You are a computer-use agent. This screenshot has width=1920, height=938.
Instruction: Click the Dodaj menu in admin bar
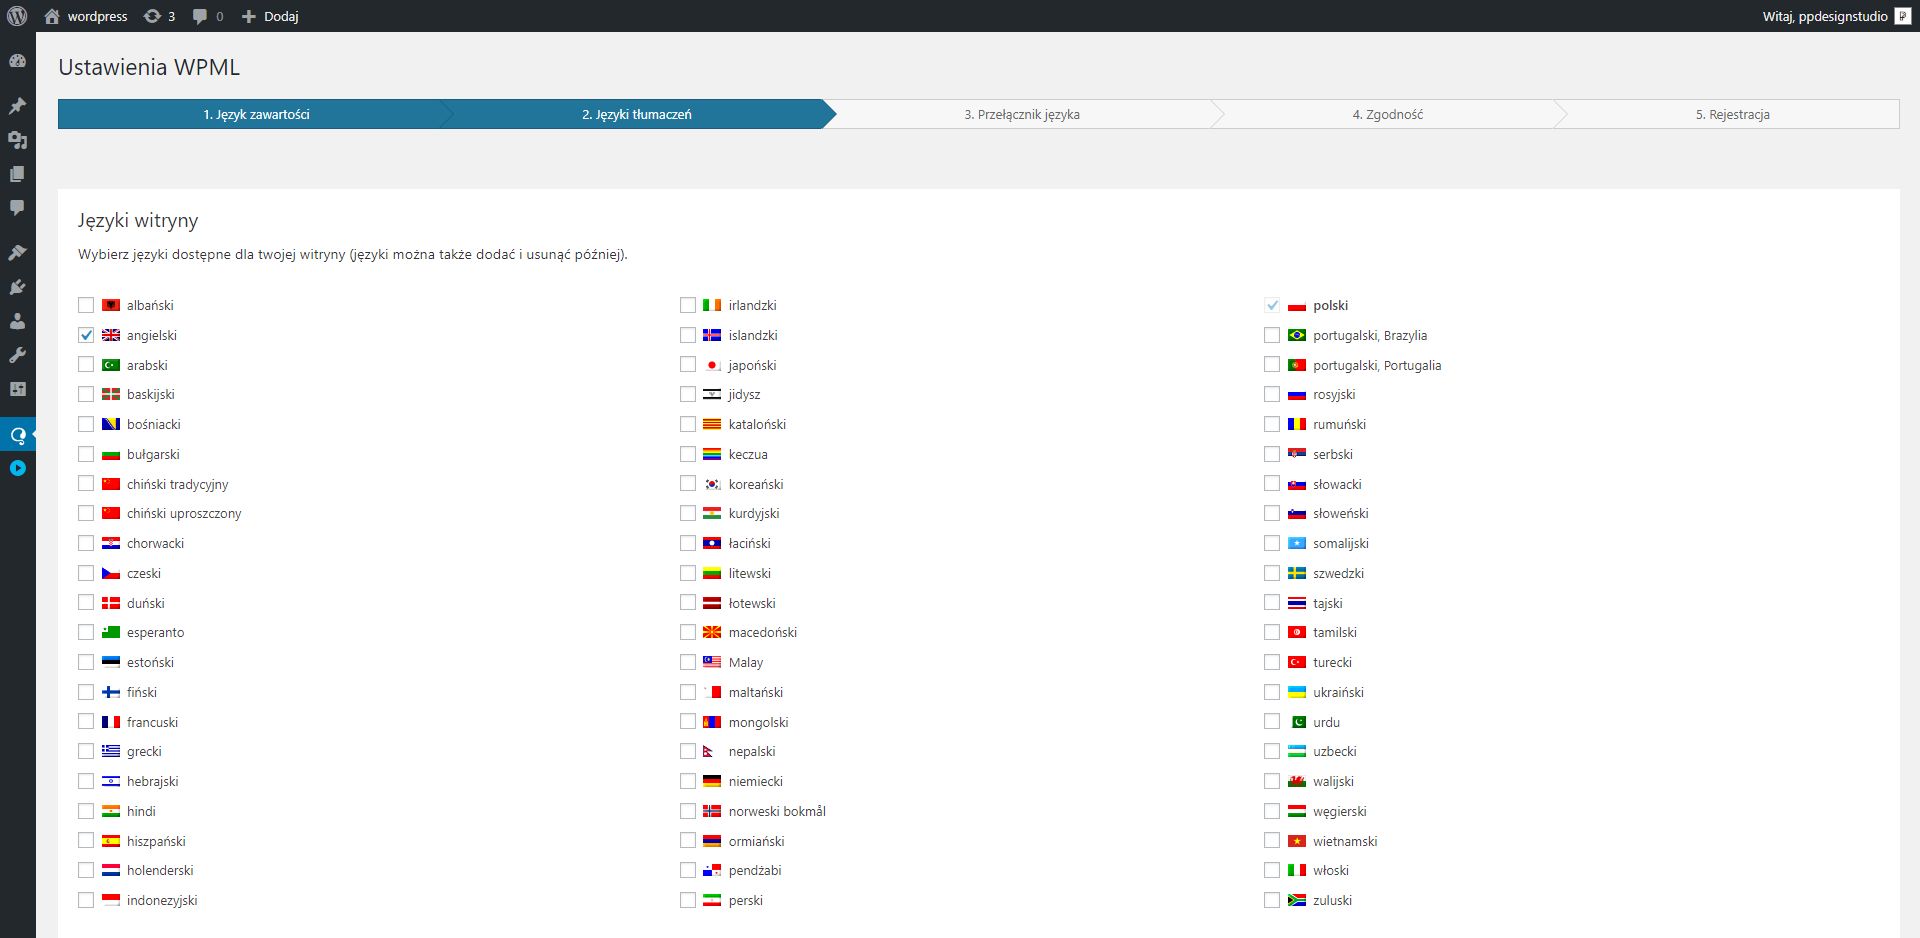pos(270,16)
